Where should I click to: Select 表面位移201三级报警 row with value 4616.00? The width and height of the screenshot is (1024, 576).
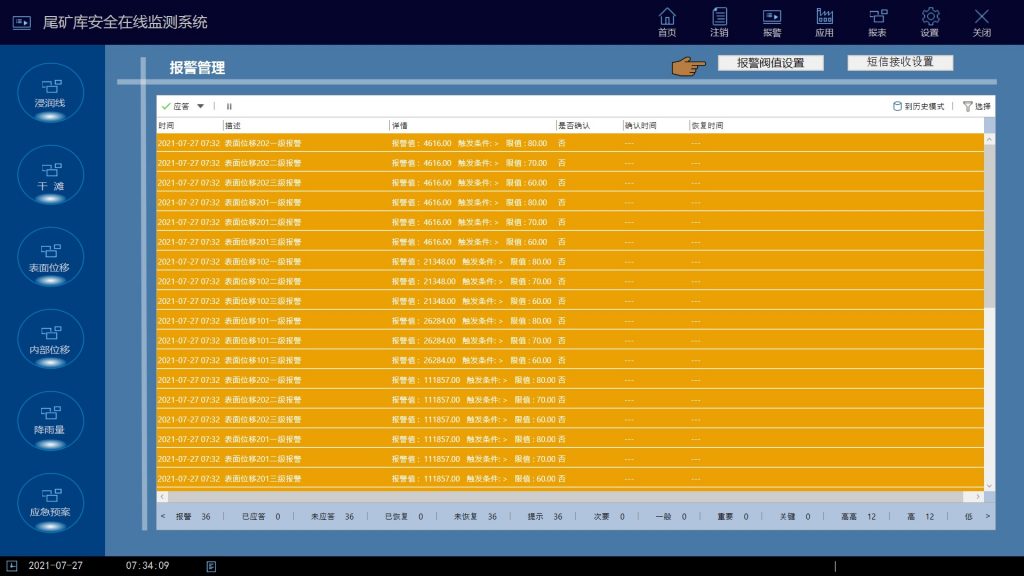point(570,242)
